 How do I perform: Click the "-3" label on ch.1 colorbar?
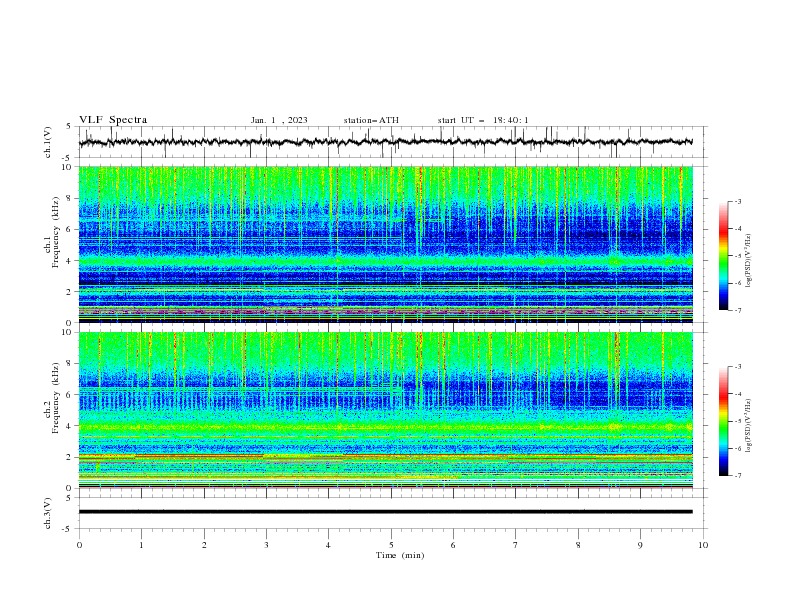point(737,201)
